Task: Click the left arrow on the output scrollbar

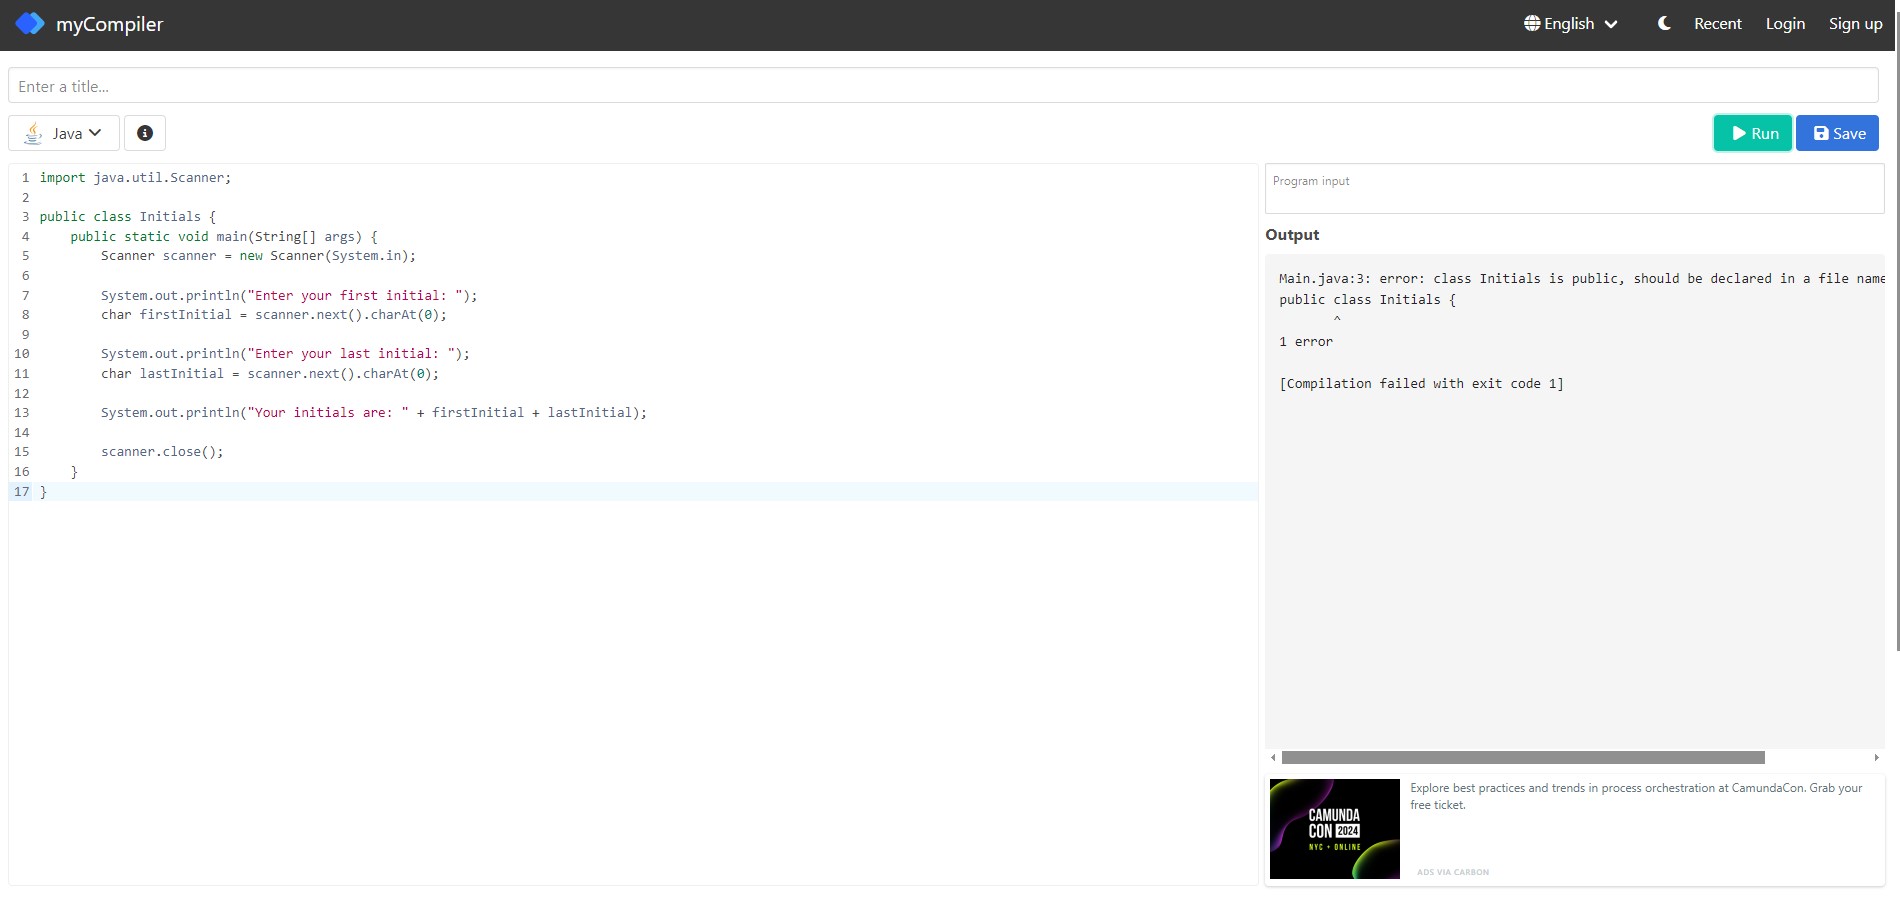Action: click(1273, 757)
